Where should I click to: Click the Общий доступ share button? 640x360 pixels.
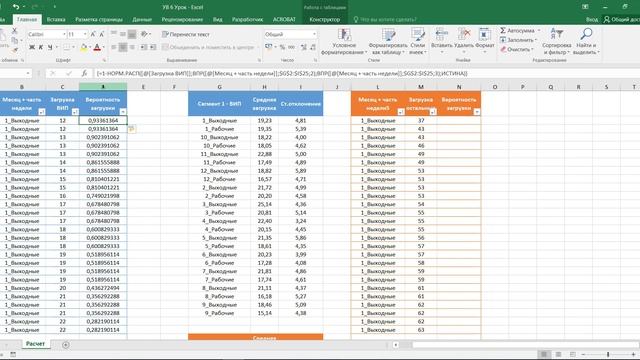pos(622,19)
